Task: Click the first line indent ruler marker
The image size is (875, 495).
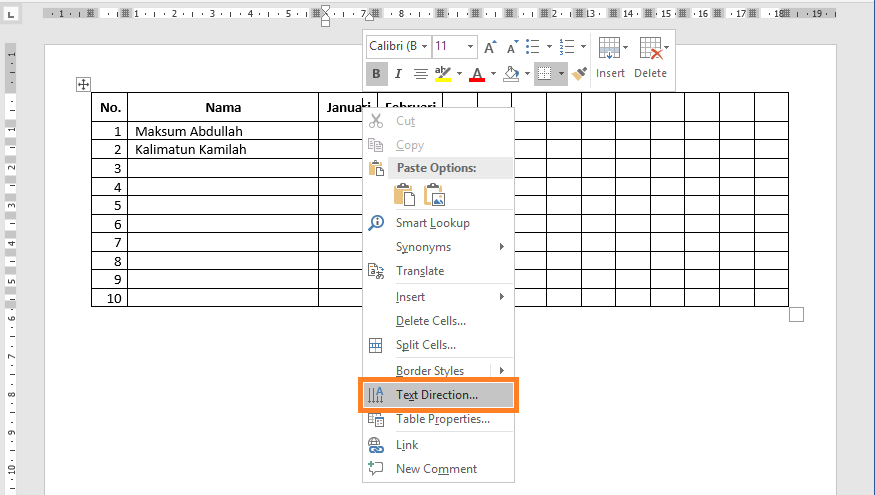Action: [326, 9]
